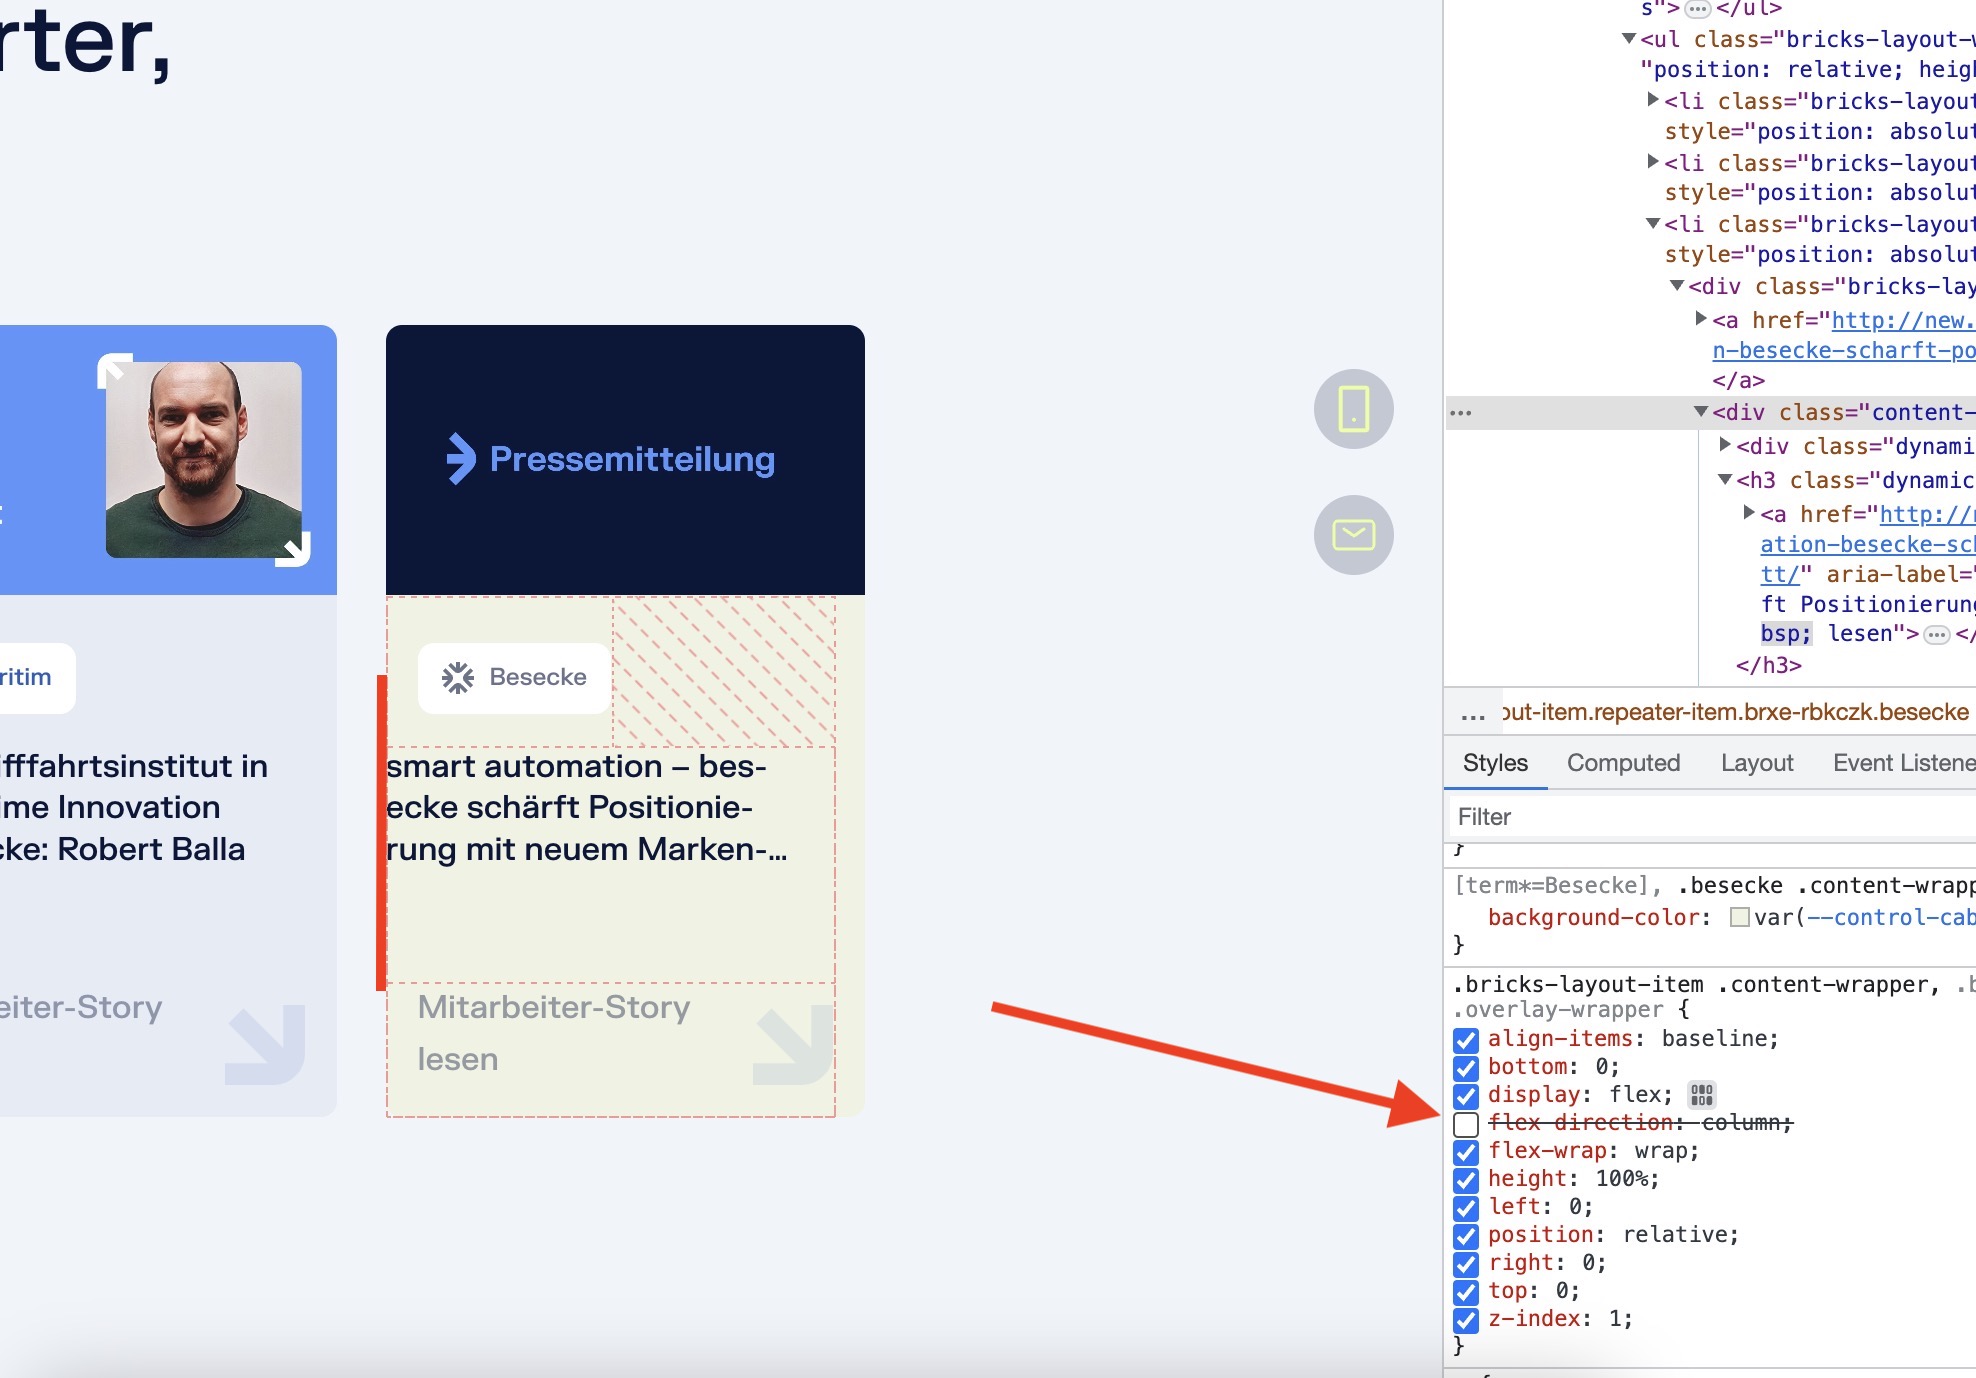Screen dimensions: 1976x1378
Task: Click the collapsed ellipsis badge before closing ul
Action: (1698, 10)
